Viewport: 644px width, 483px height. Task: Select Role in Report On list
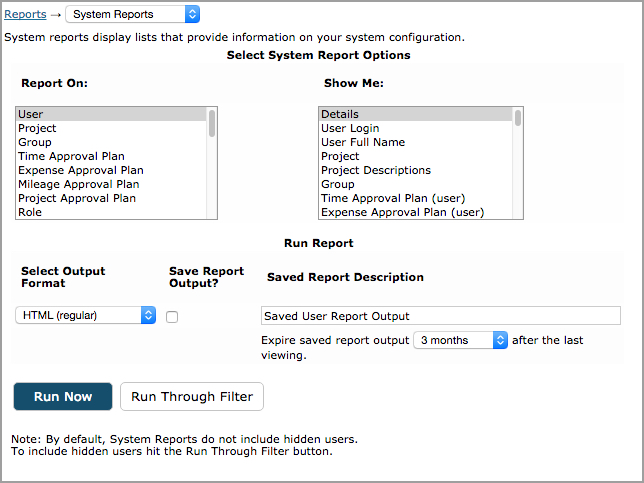tap(111, 212)
